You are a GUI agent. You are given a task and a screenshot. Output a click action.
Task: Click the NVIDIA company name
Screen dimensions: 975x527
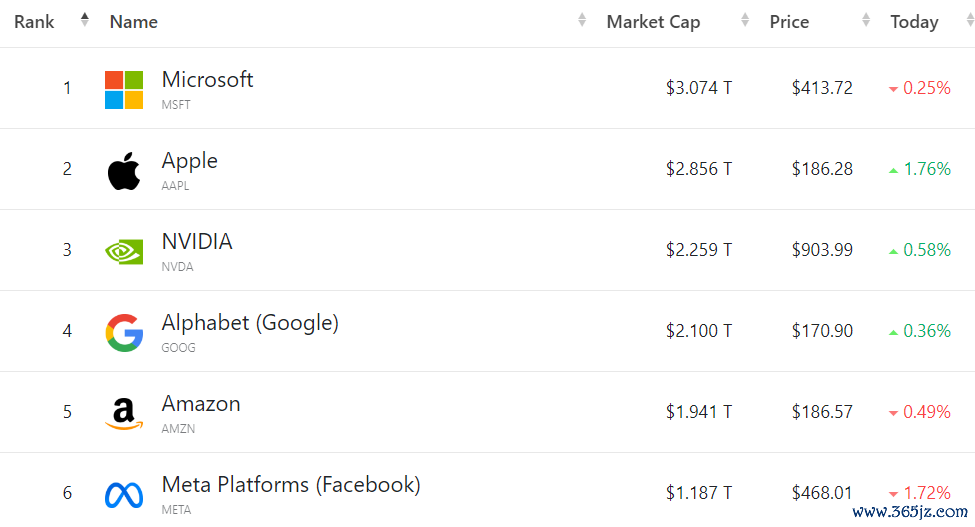[x=196, y=242]
